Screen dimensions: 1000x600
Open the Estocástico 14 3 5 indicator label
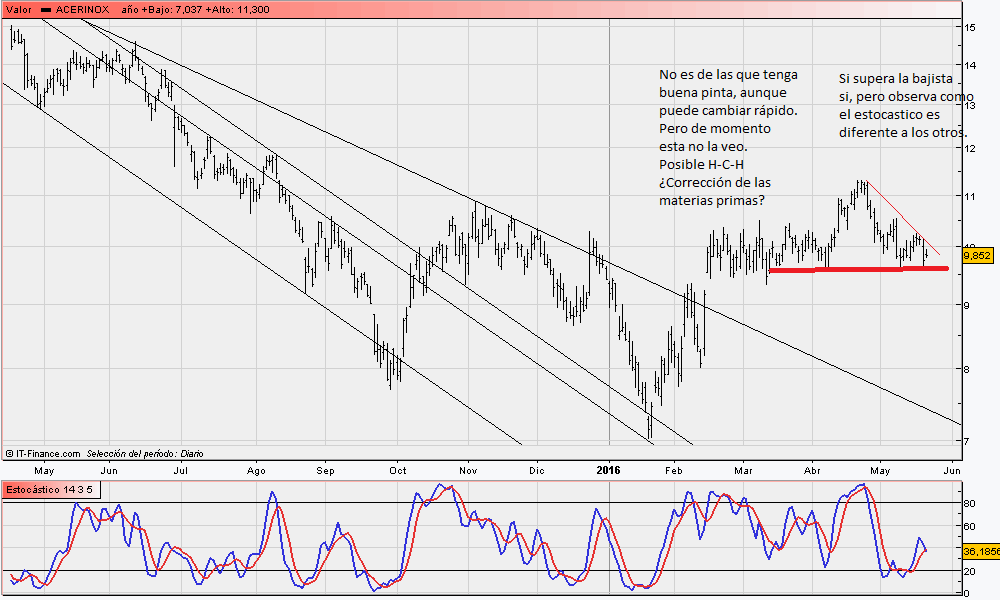[50, 490]
